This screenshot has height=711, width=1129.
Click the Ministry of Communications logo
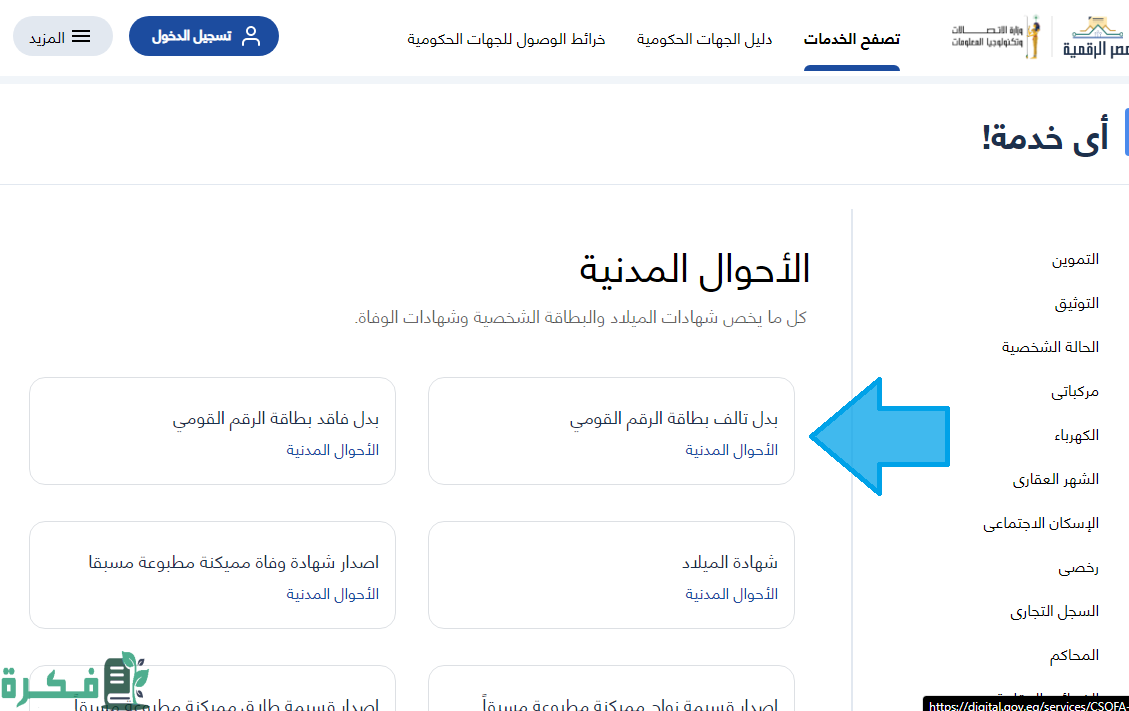point(996,38)
